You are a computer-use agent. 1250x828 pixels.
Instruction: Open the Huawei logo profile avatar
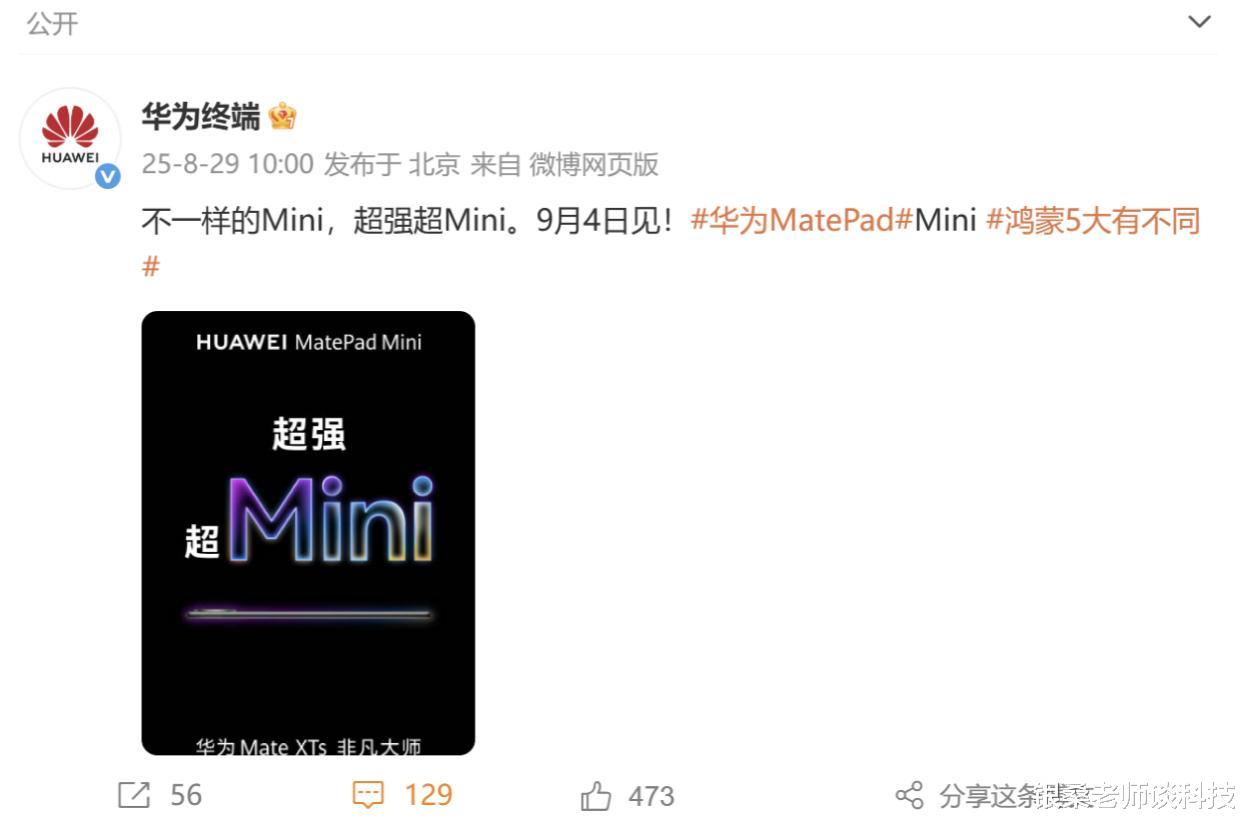(70, 138)
